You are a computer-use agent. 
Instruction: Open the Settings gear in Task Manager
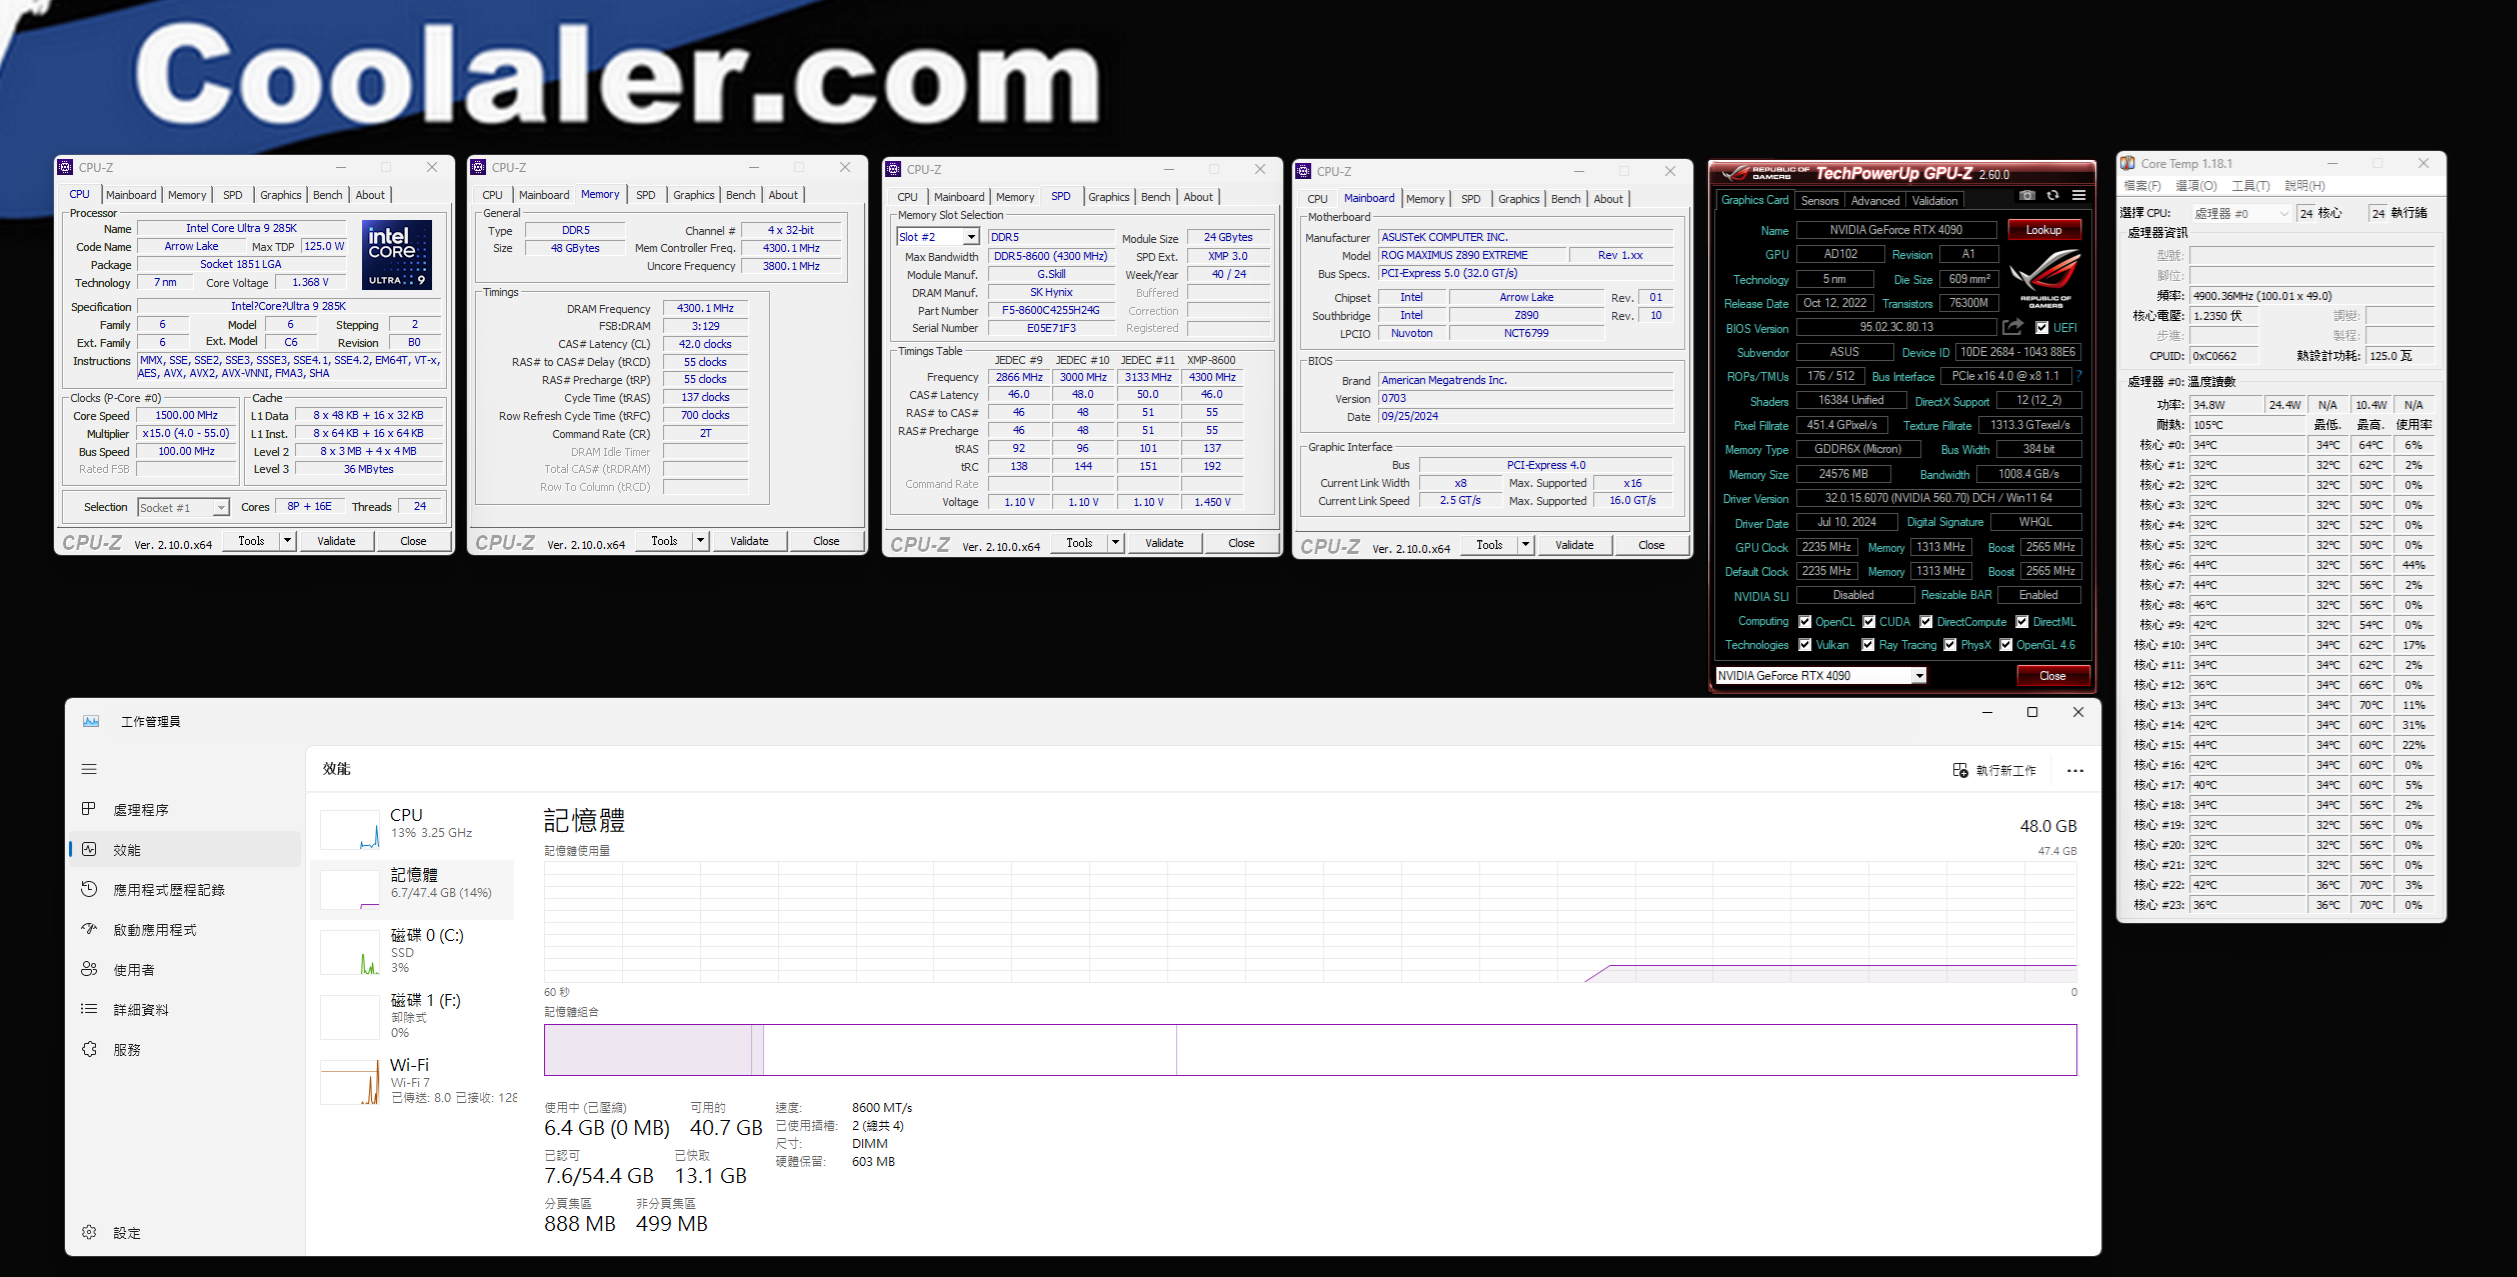click(89, 1232)
